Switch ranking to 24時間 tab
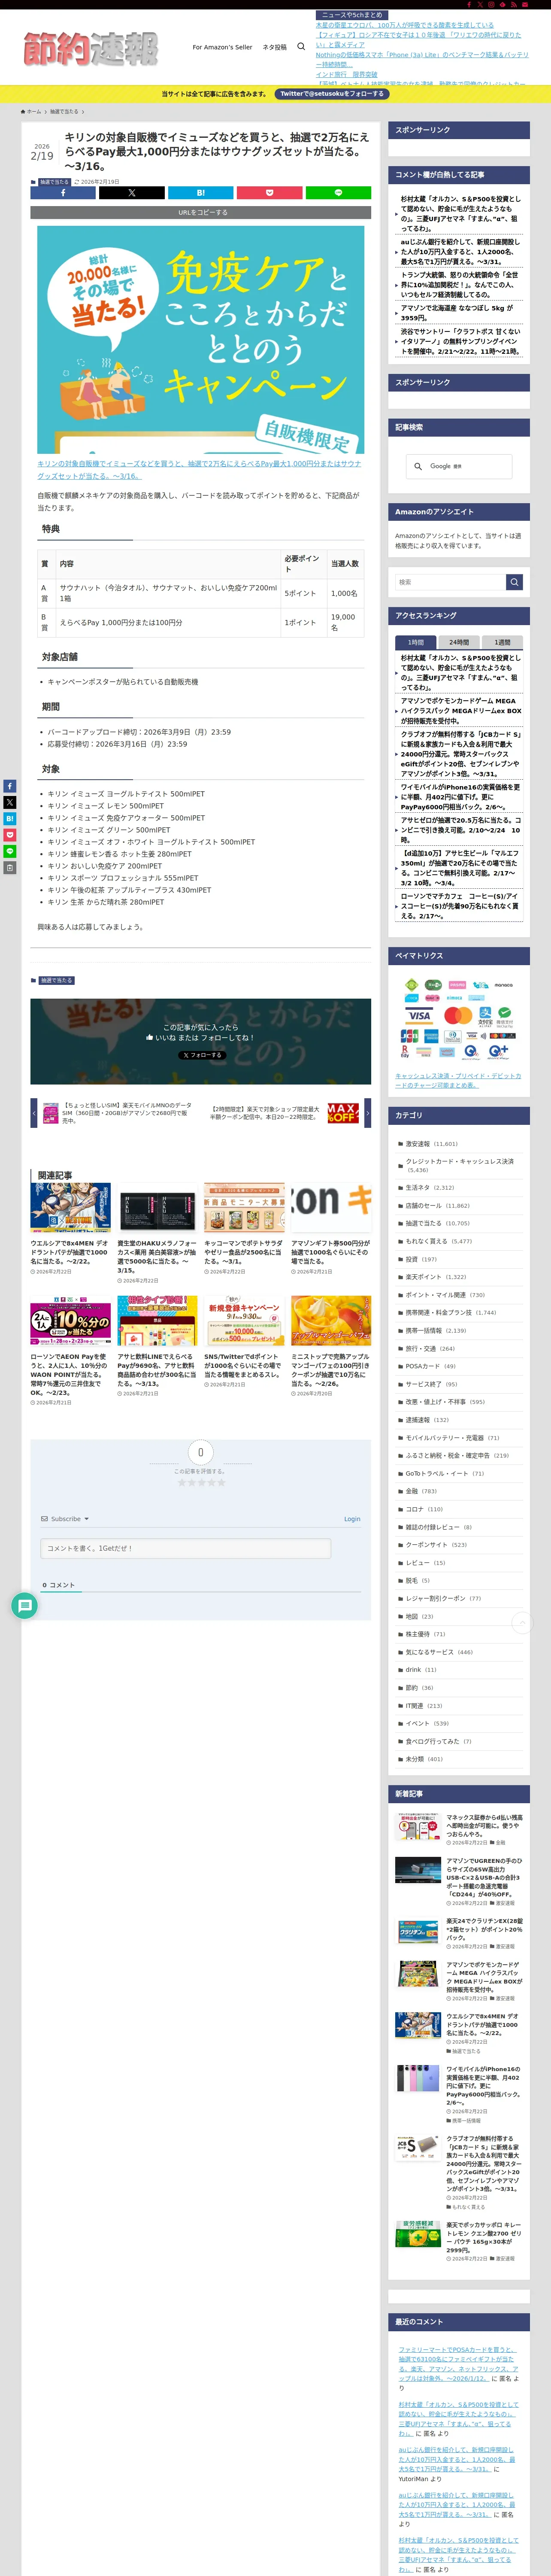 coord(459,642)
